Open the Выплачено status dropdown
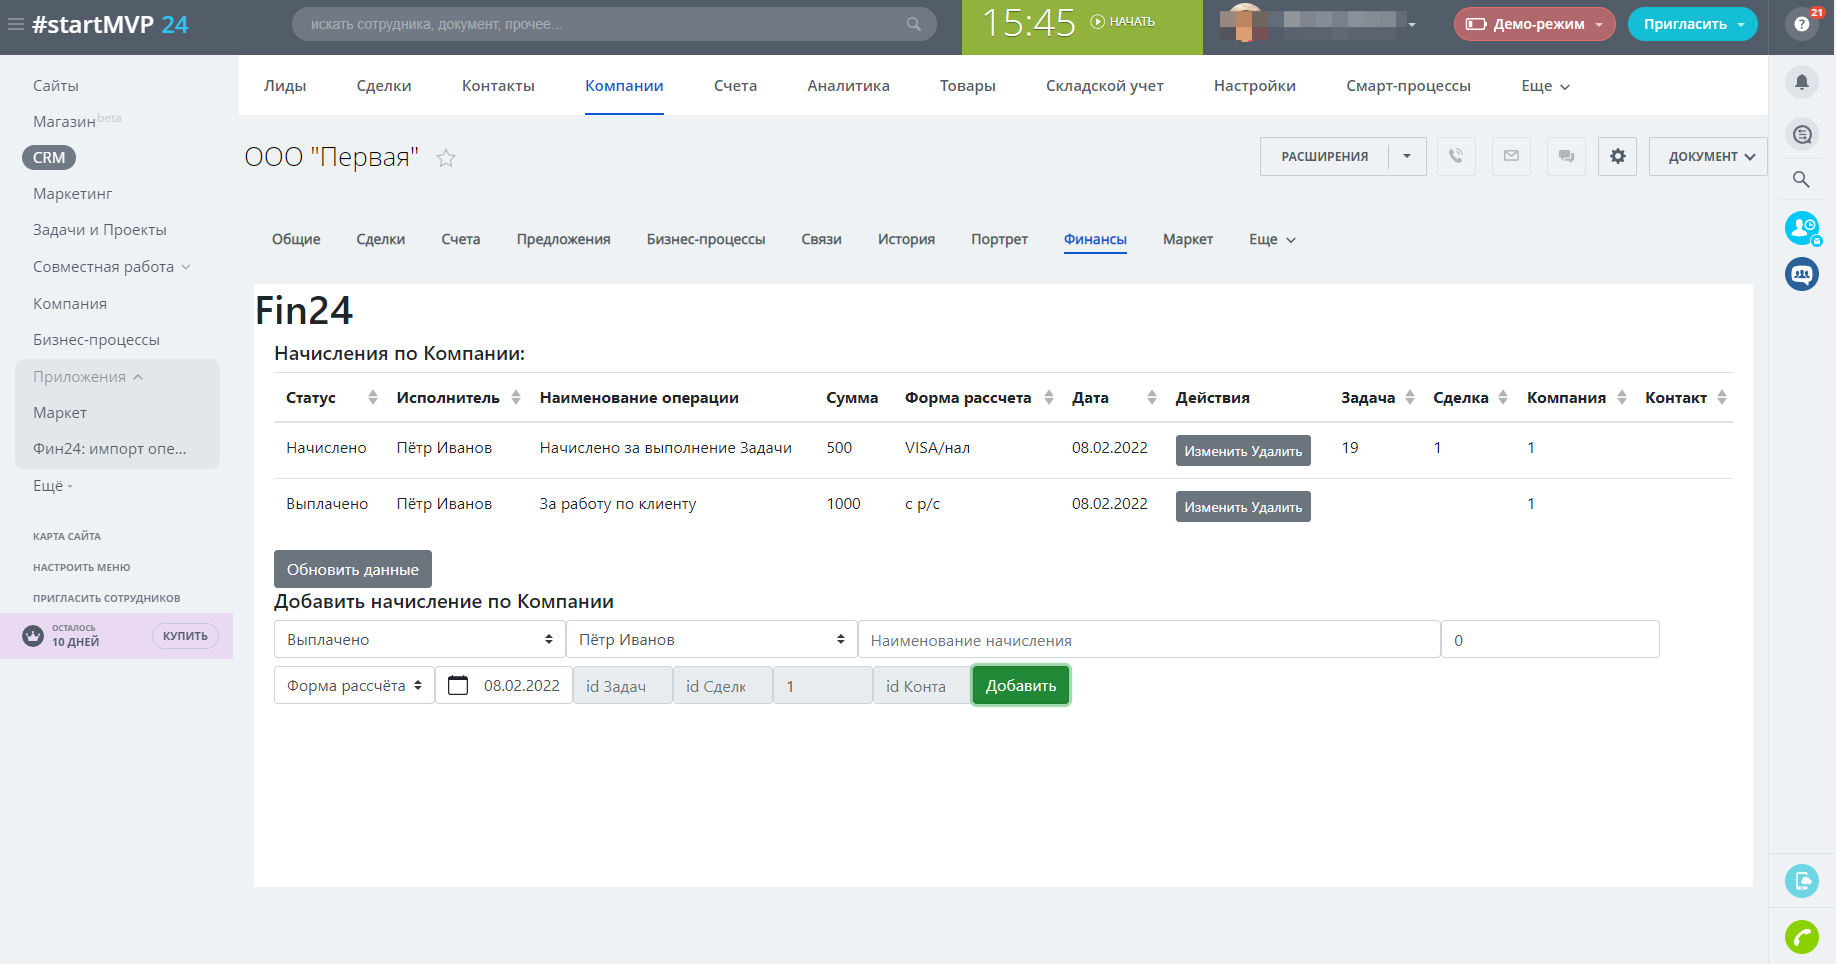 click(419, 640)
